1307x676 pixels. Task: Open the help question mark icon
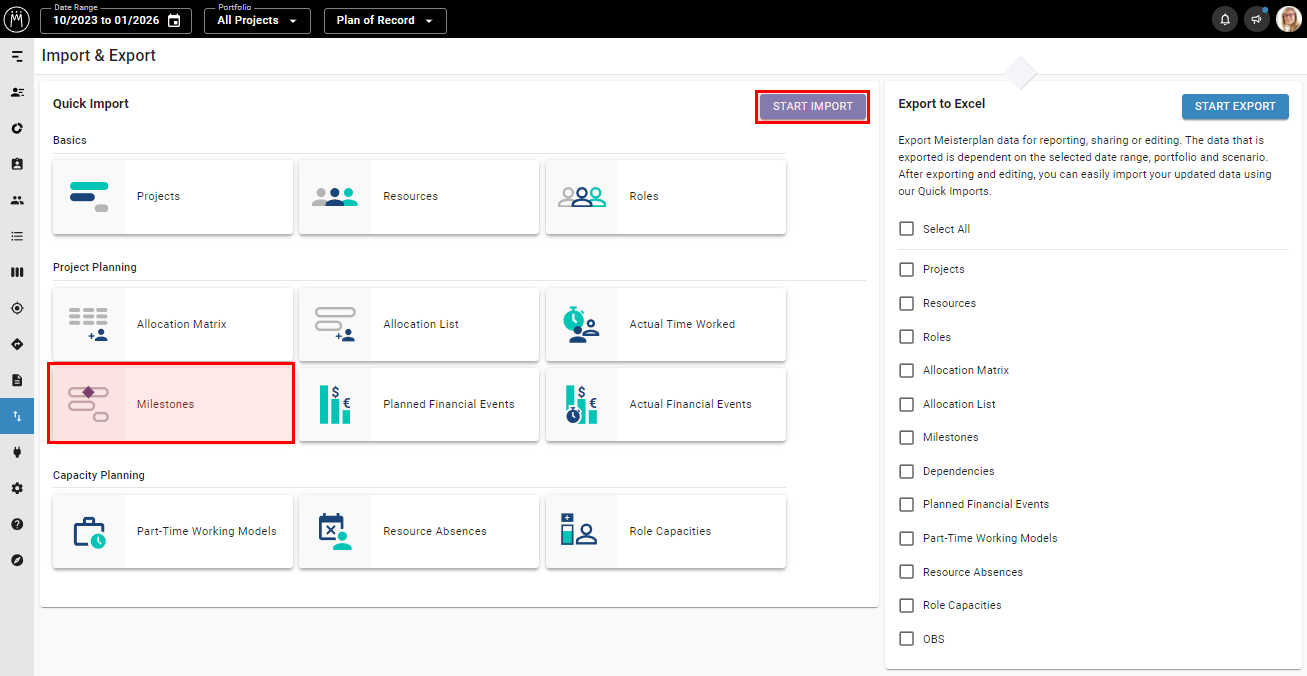coord(17,524)
